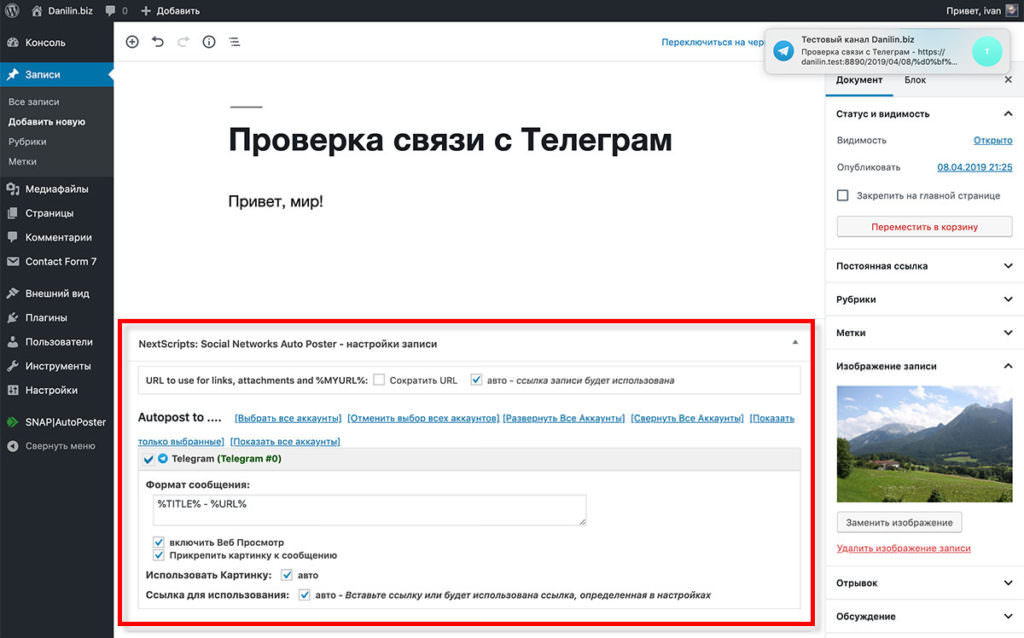Click Отменить выбор всех аккаунтов link
Screen dimensions: 1024x638
[x=423, y=418]
